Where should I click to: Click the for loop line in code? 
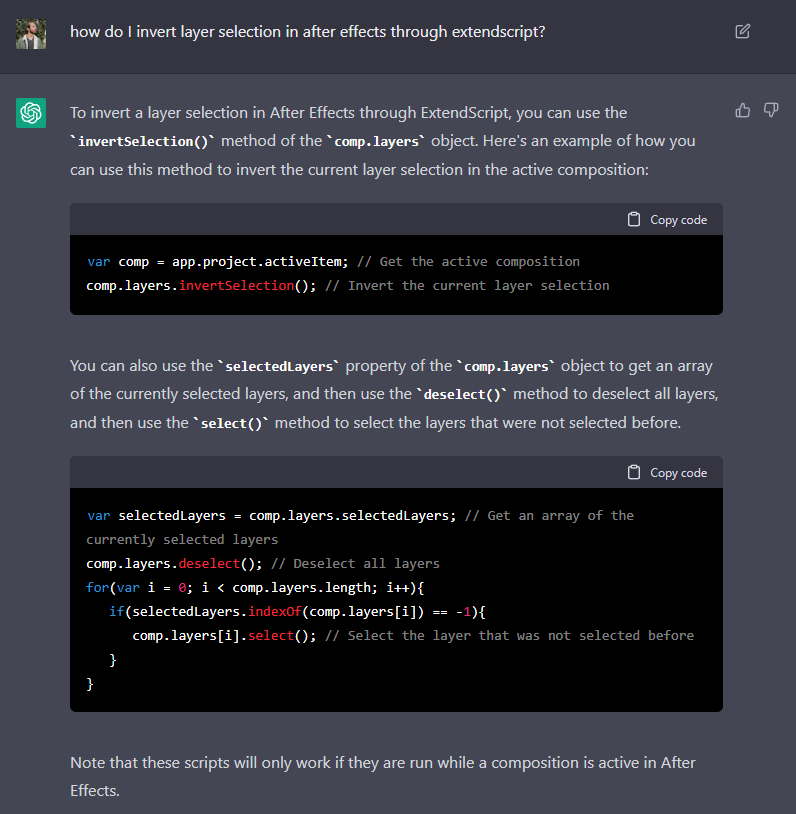pyautogui.click(x=255, y=588)
